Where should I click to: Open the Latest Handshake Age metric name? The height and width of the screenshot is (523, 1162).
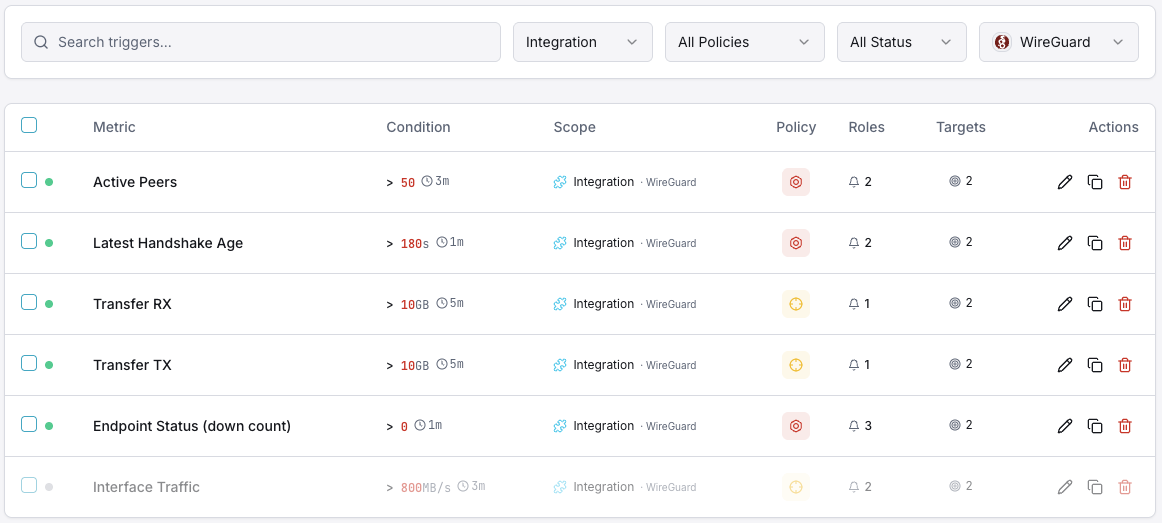(x=168, y=243)
